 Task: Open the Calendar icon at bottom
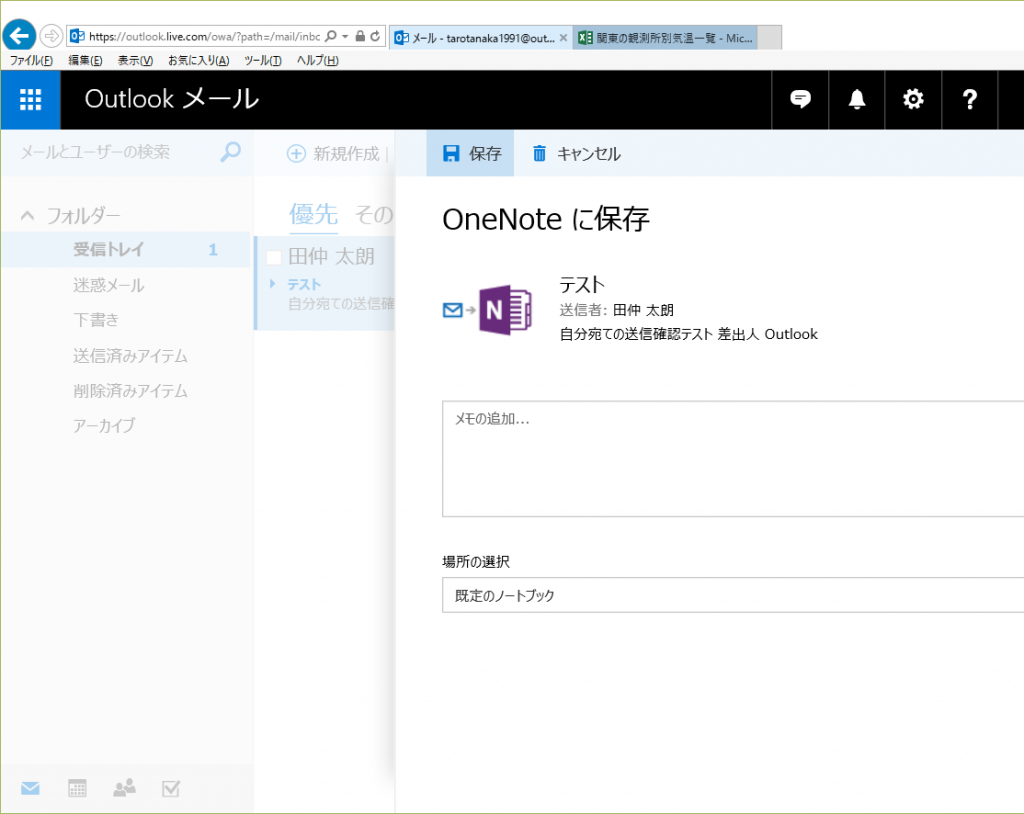click(x=77, y=789)
